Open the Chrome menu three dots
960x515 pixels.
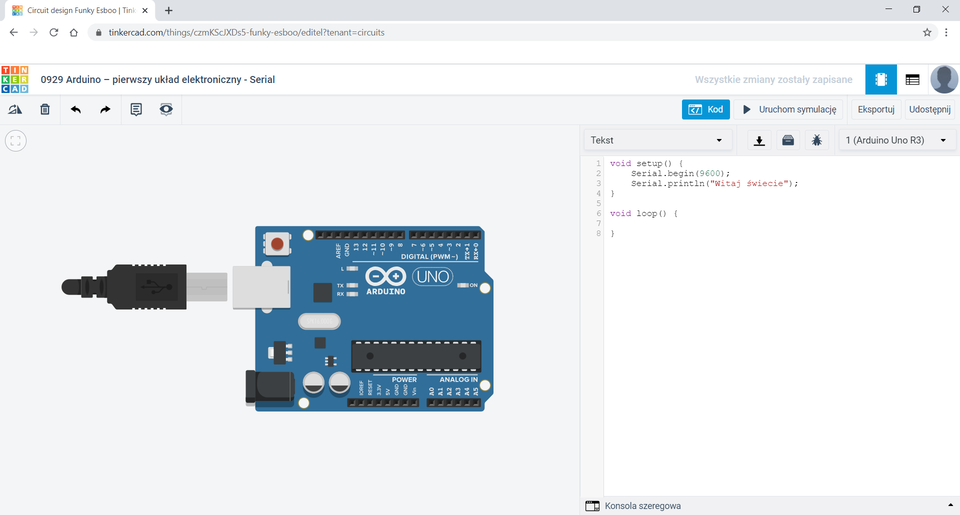[947, 32]
